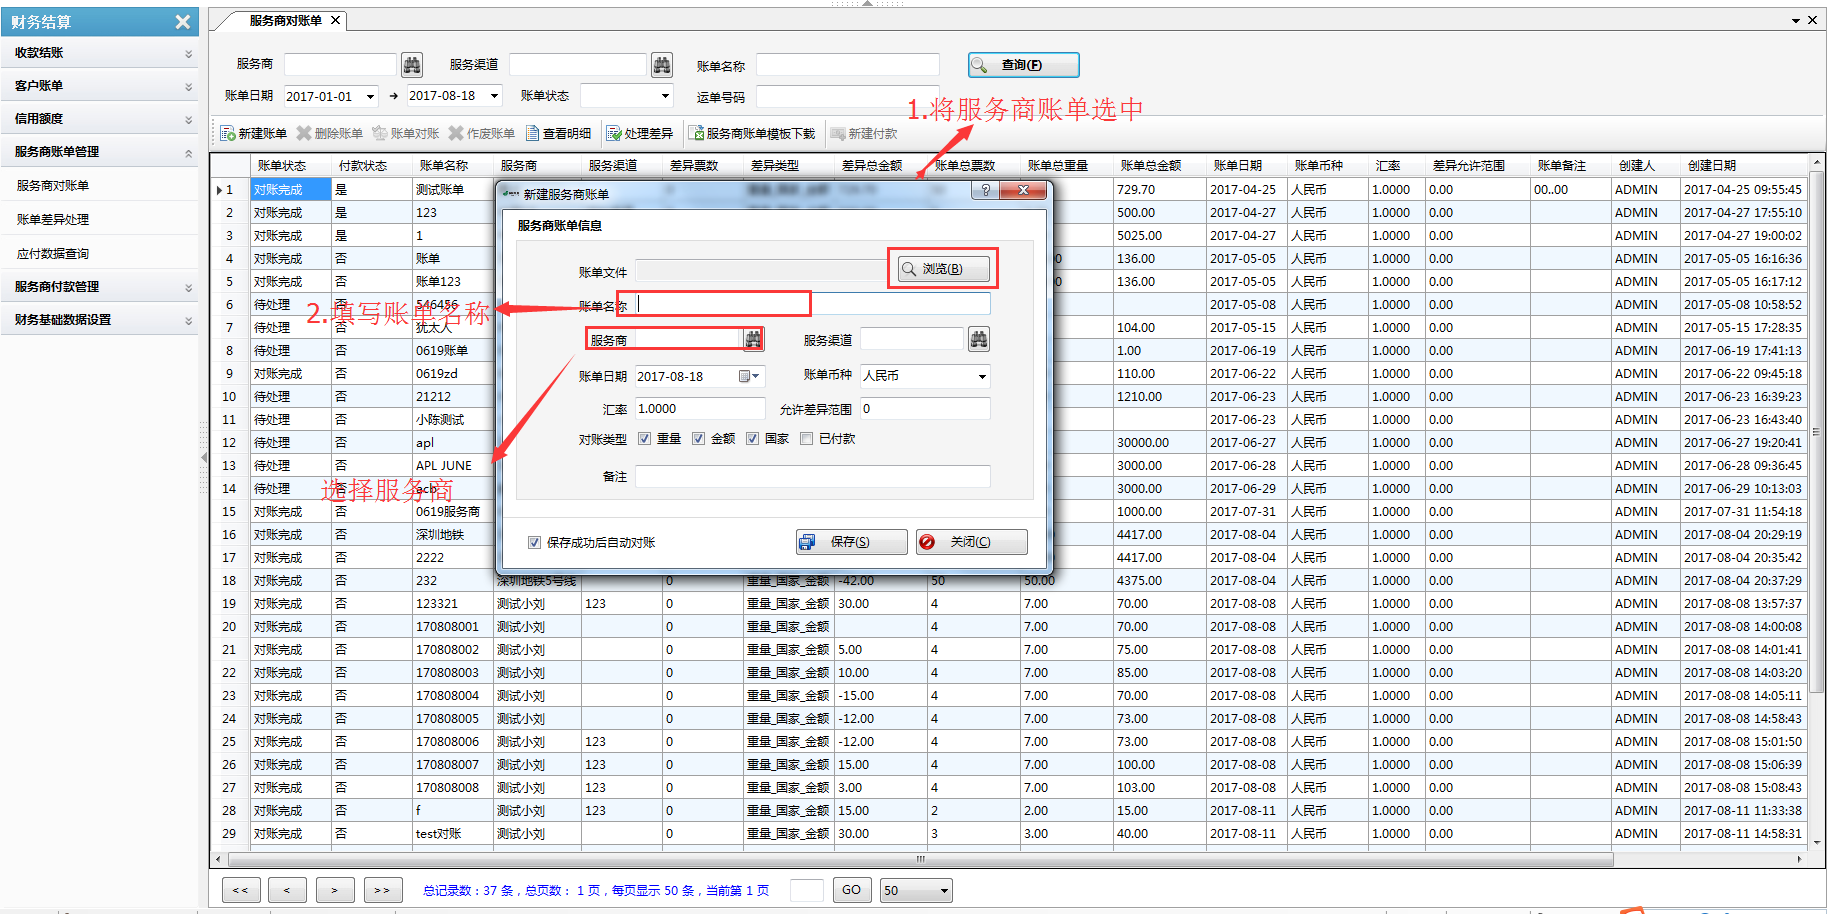The image size is (1827, 914).
Task: Click binoculars lookup next to 服务渠道 filter
Action: point(662,65)
